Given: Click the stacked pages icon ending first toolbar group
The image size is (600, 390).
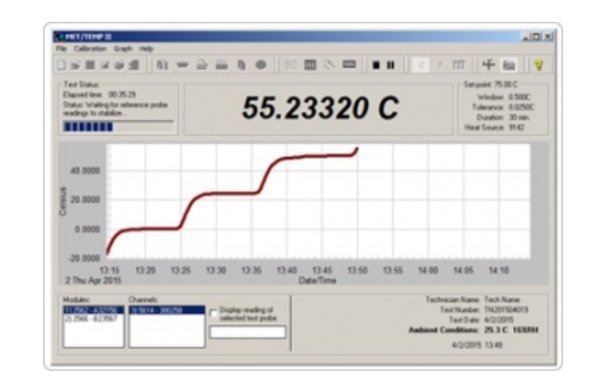Looking at the screenshot, I should [134, 65].
